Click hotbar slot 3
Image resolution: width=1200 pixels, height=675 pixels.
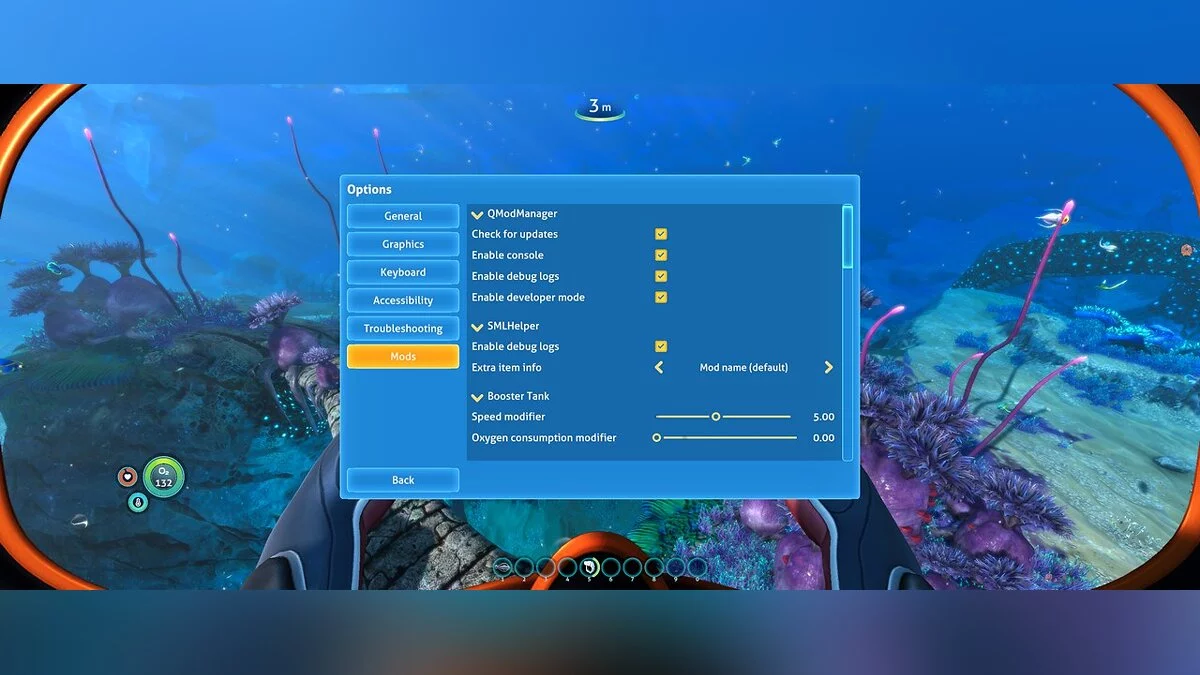546,567
